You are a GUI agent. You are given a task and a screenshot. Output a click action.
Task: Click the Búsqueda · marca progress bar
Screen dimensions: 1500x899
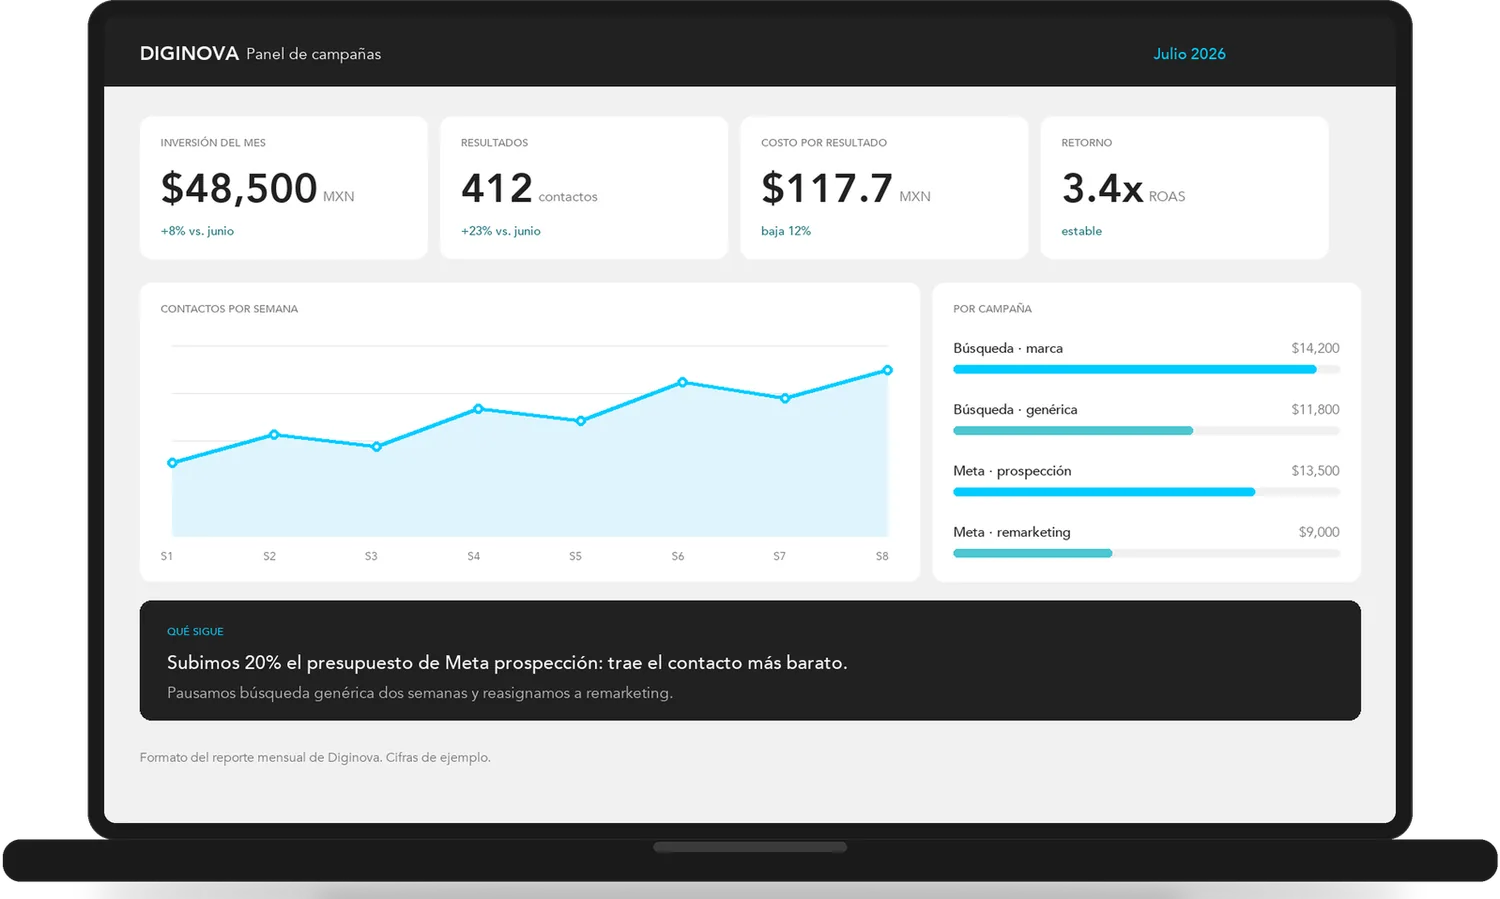pos(1146,369)
